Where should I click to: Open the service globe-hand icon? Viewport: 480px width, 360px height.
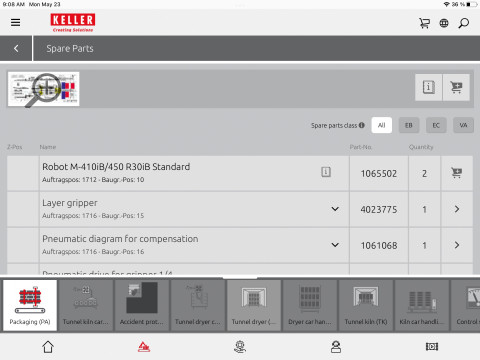(x=240, y=347)
